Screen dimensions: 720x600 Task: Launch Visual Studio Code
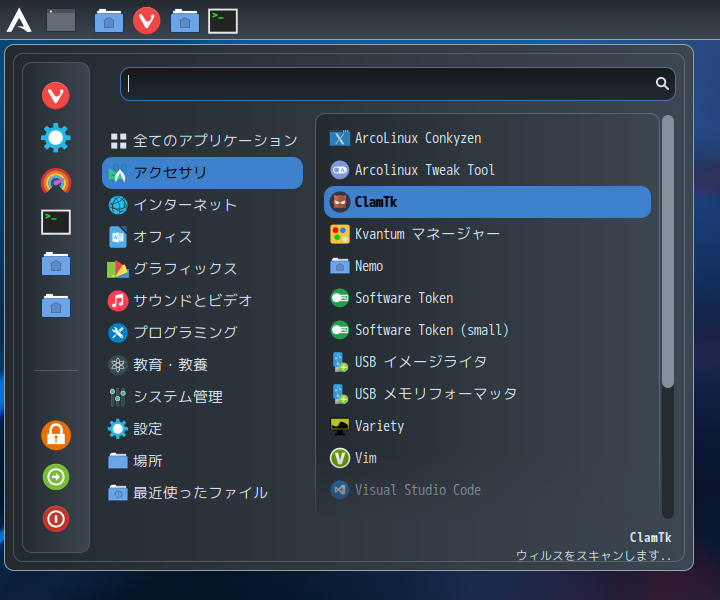coord(487,490)
